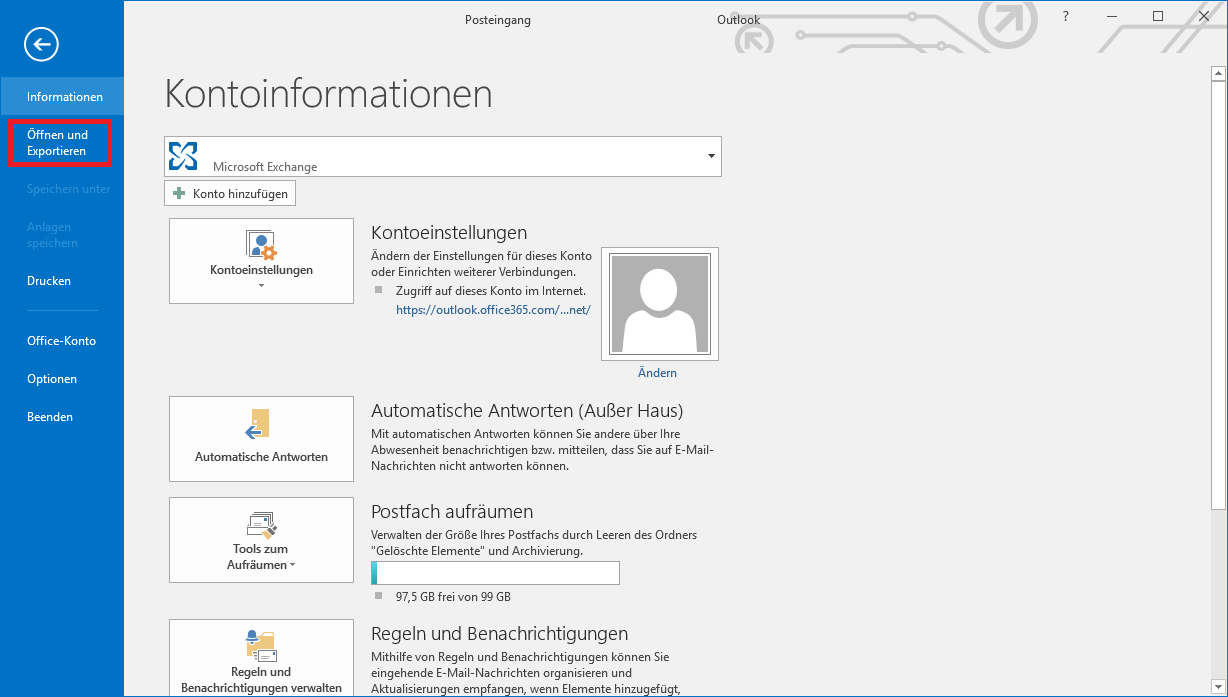Click the Tools zum Aufräumen icon

tap(261, 524)
